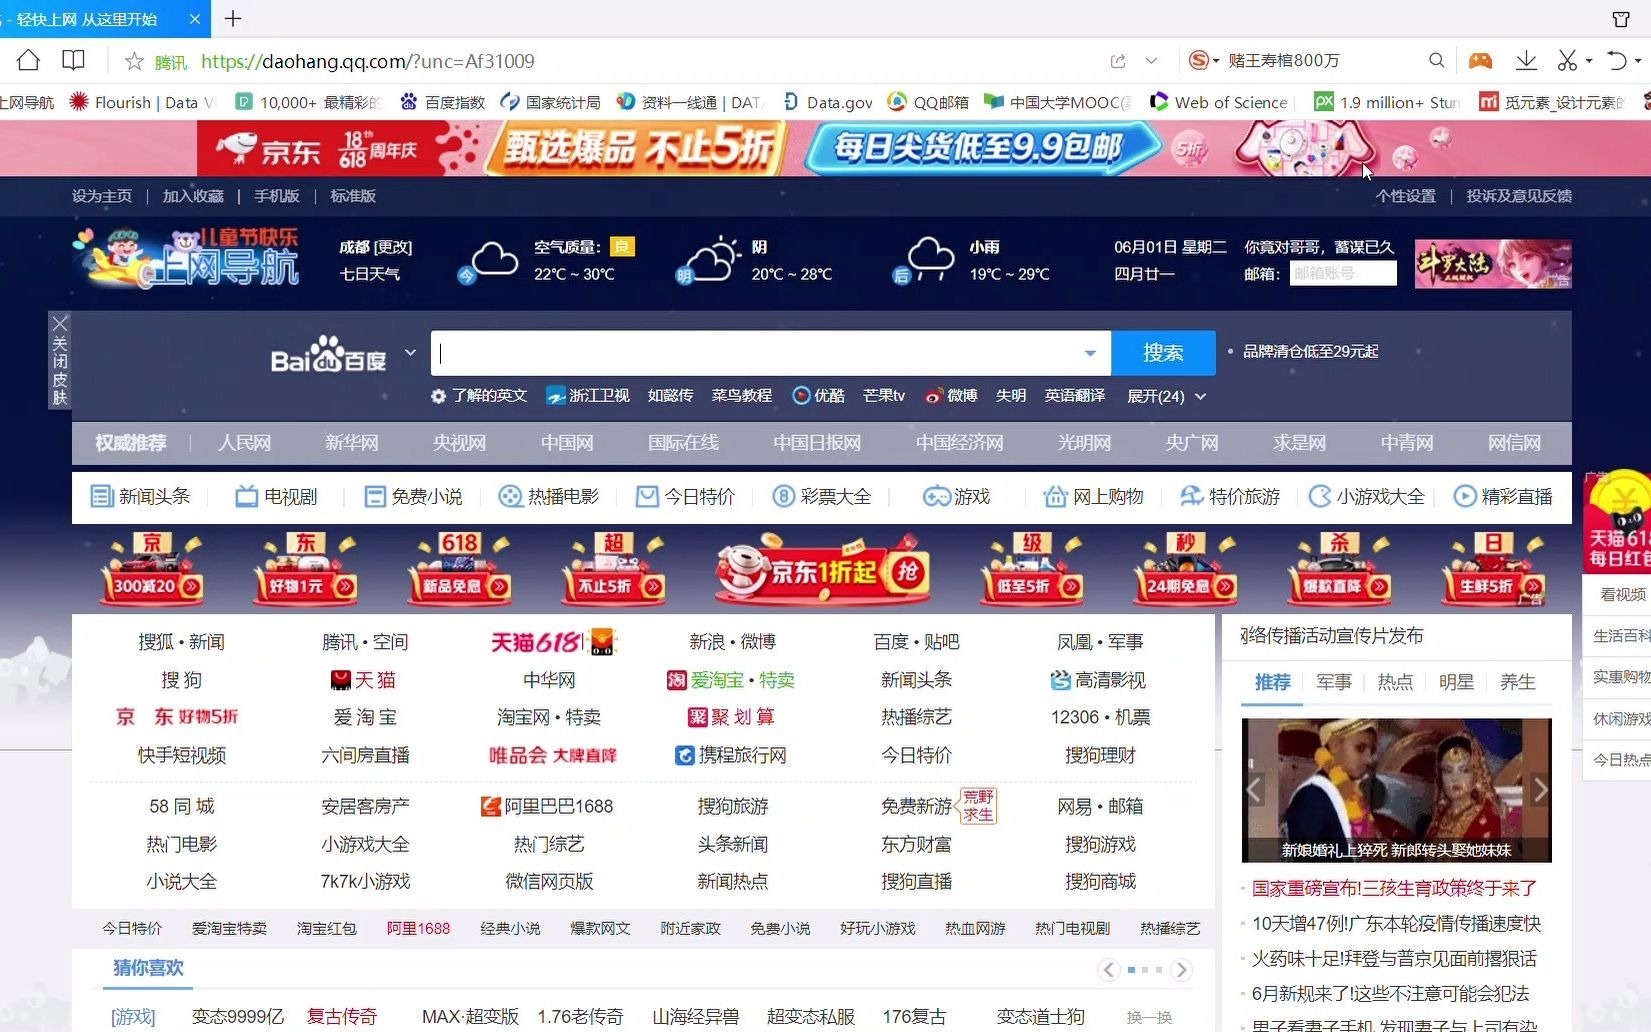This screenshot has width=1651, height=1032.
Task: Open 网上购物 category
Action: [x=1093, y=497]
